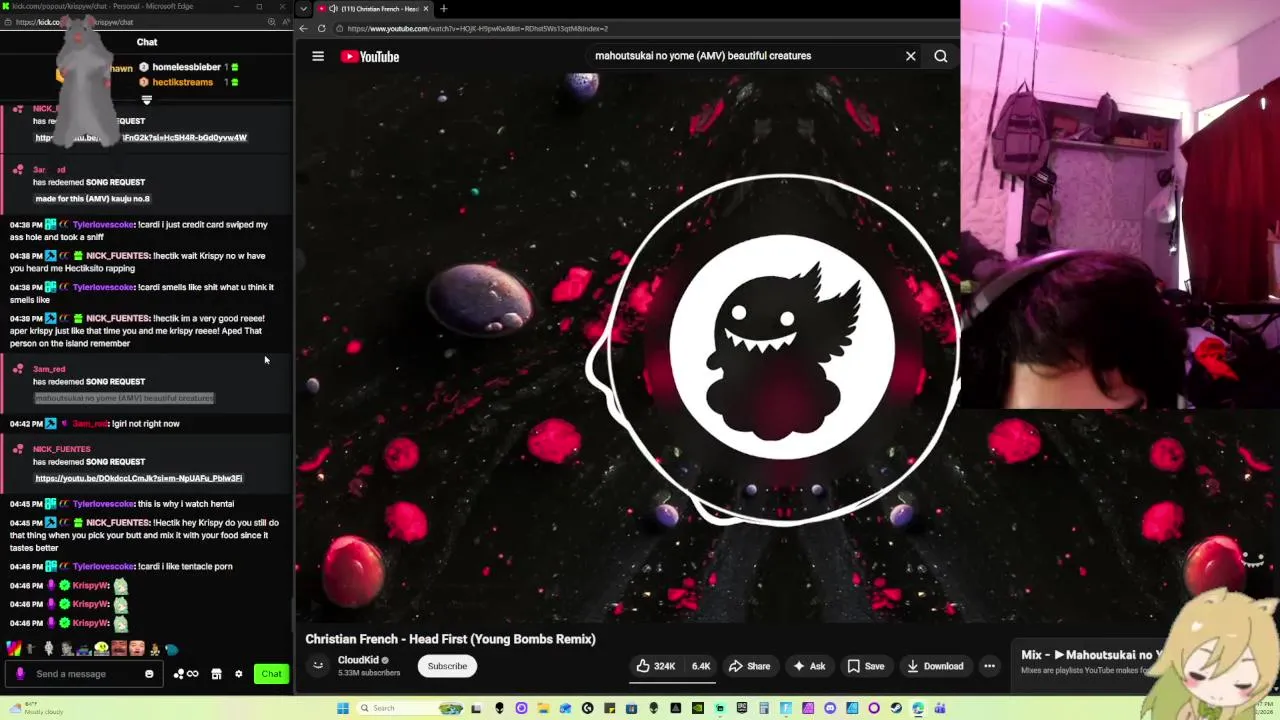Close the Christian French YouTube tab
The width and height of the screenshot is (1280, 720).
pyautogui.click(x=425, y=9)
